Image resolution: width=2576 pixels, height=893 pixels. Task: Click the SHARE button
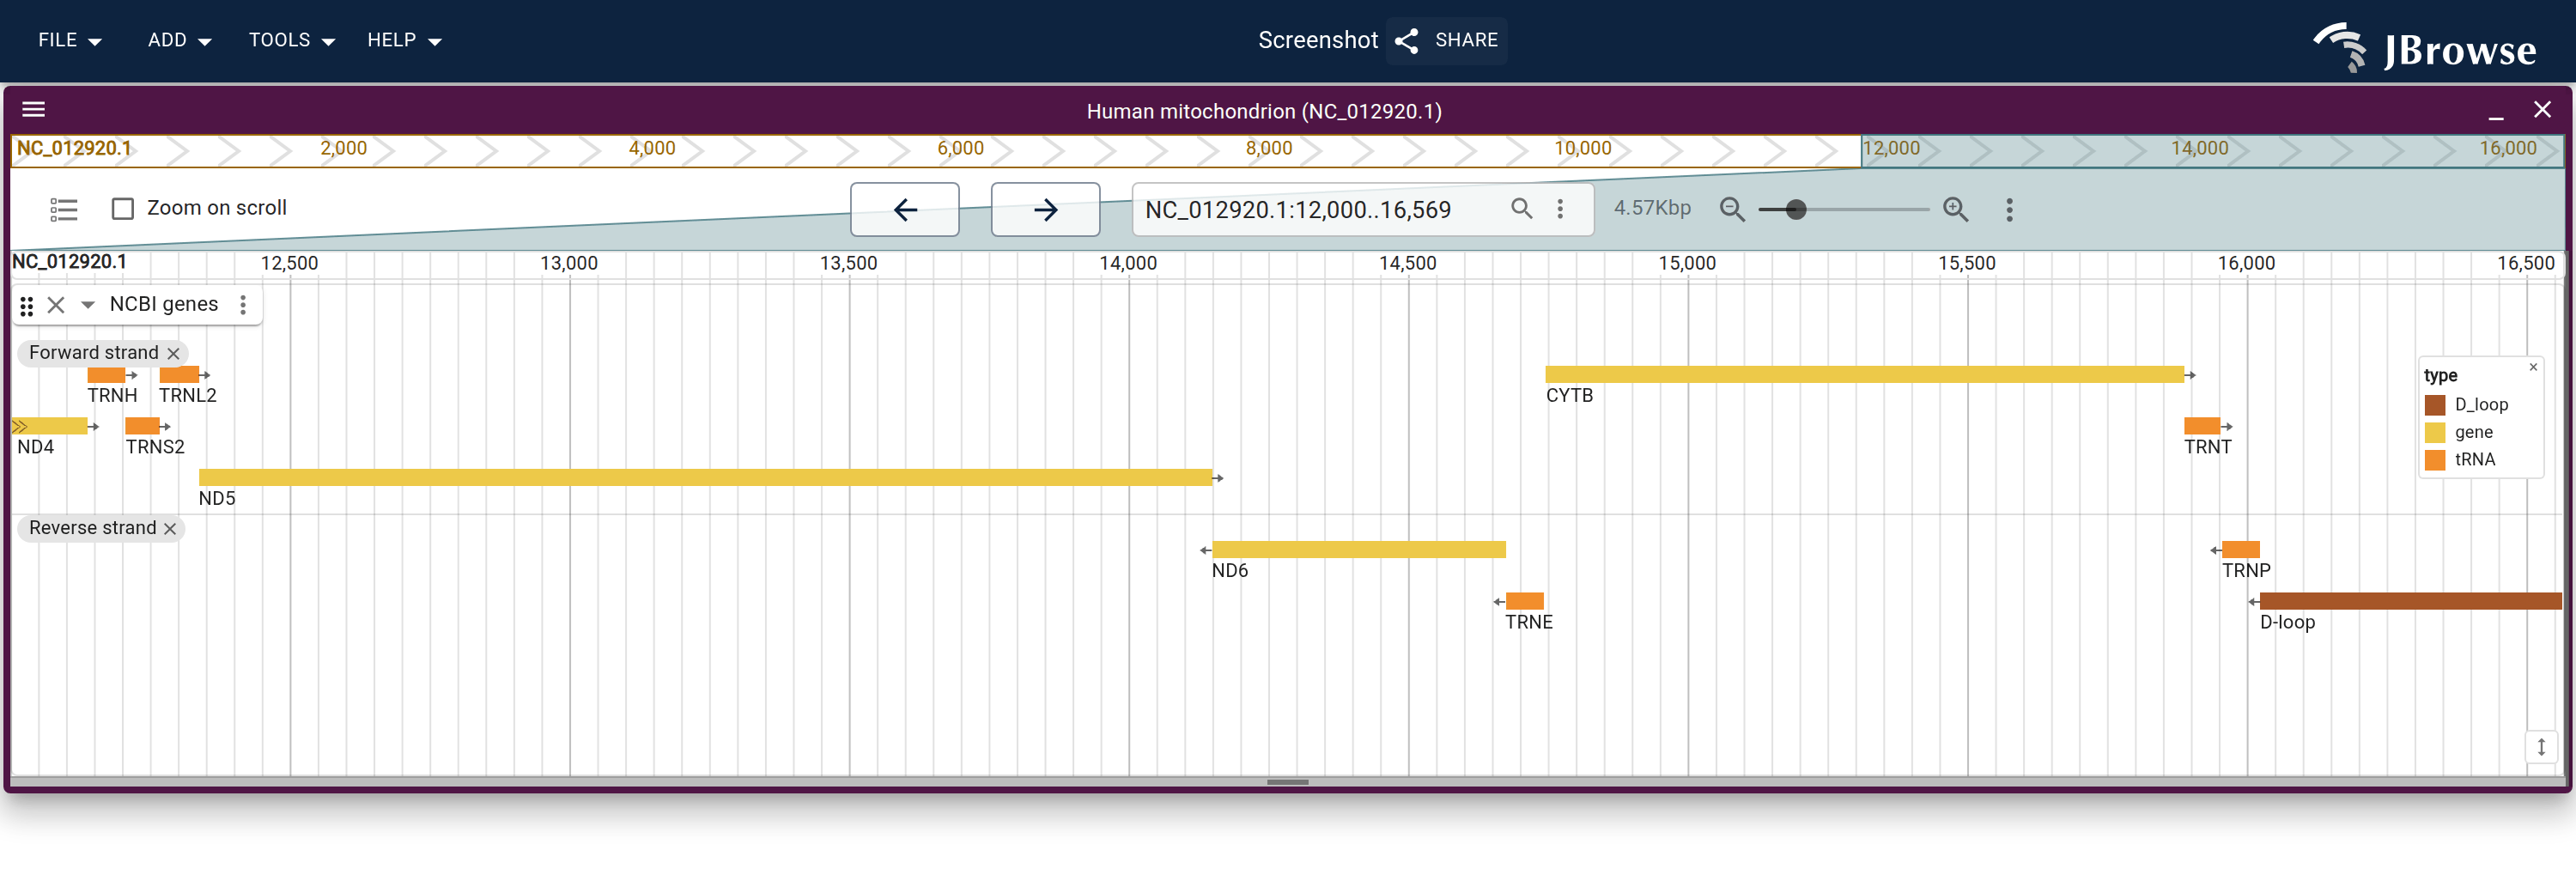coord(1446,40)
